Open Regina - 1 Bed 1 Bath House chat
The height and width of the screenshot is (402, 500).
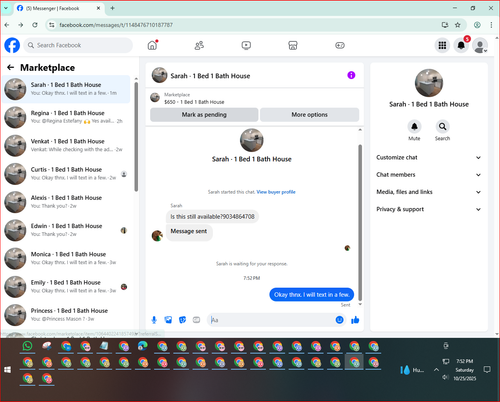(66, 117)
